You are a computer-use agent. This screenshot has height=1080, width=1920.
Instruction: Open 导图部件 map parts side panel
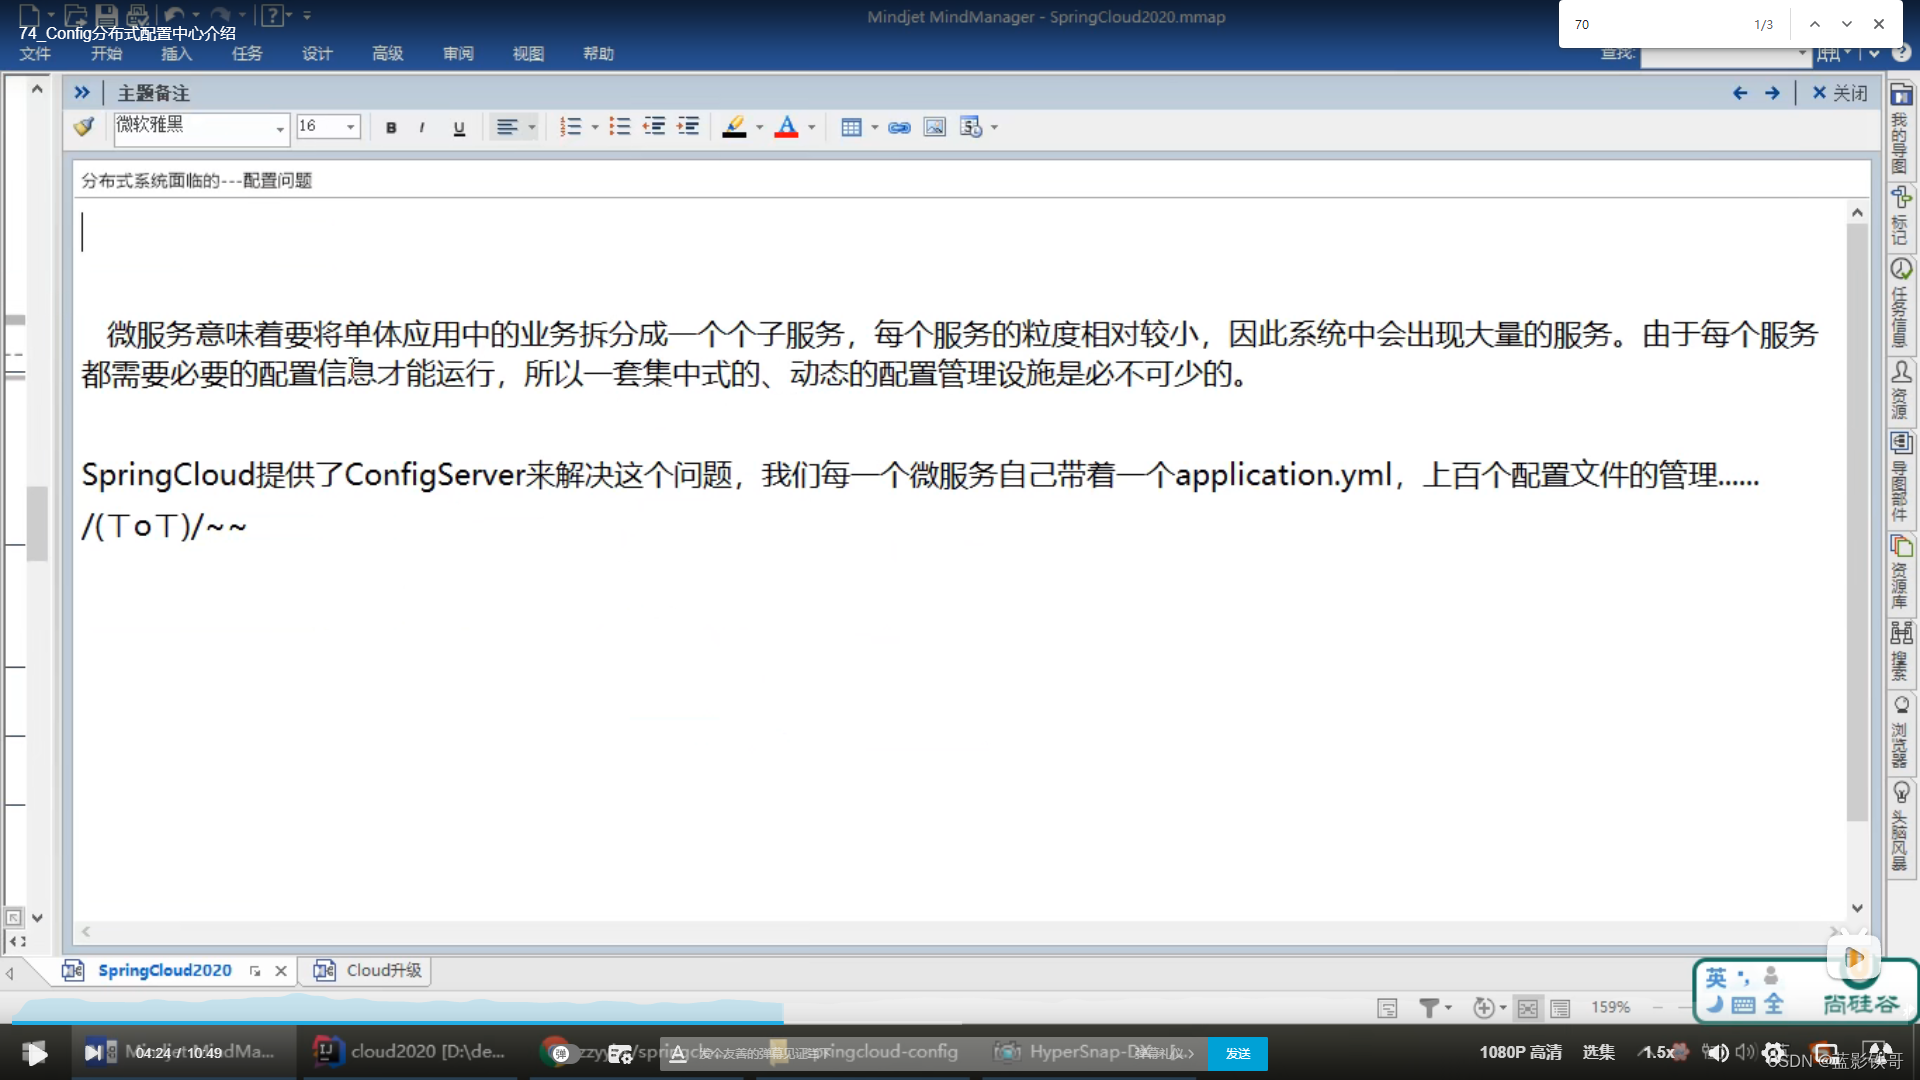click(x=1901, y=477)
